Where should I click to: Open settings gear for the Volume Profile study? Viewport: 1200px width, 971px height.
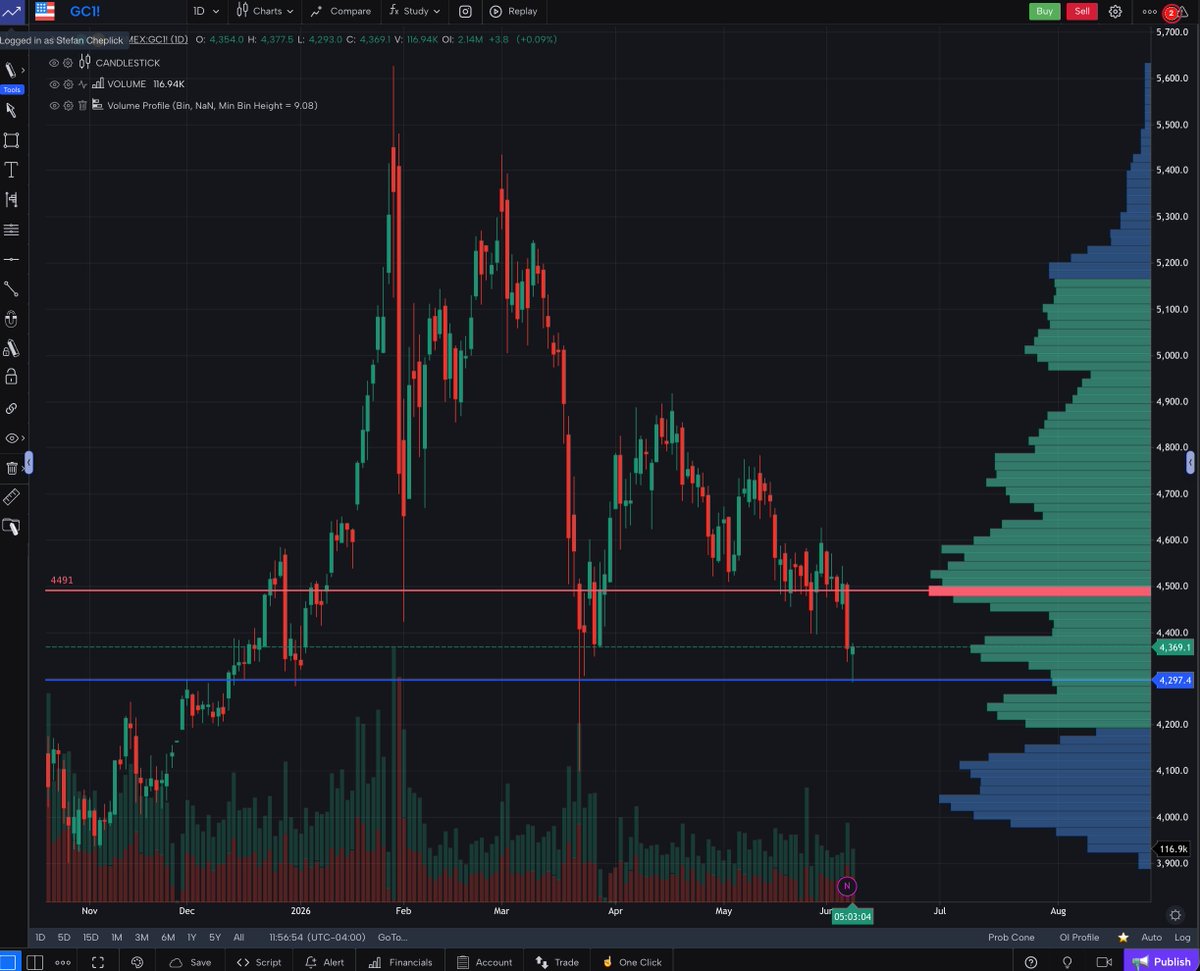(68, 105)
